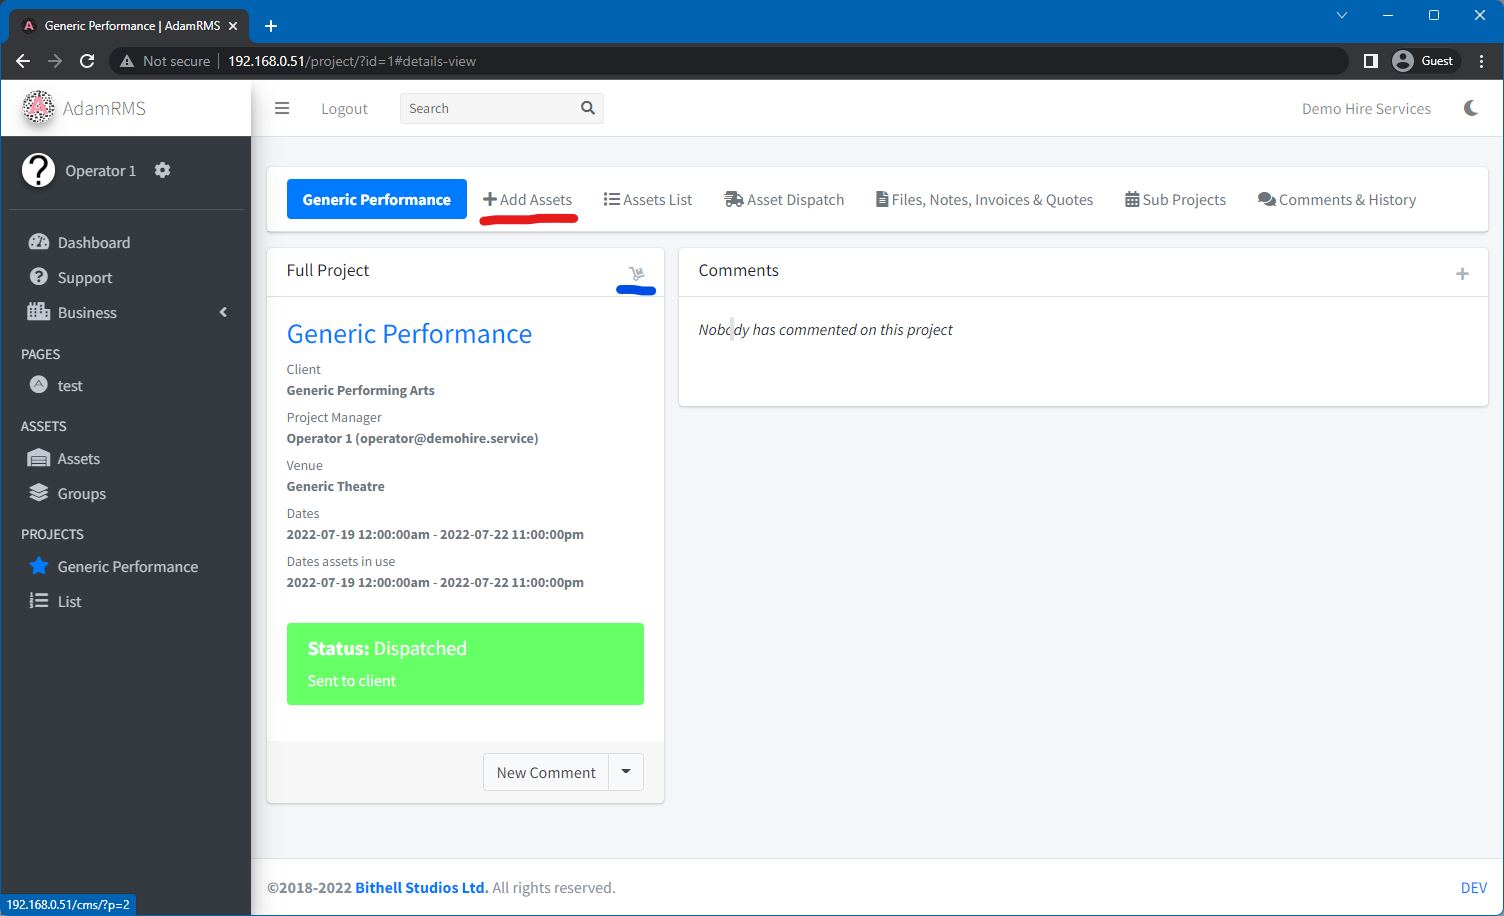The width and height of the screenshot is (1504, 916).
Task: Select the Comments & History tab
Action: click(1337, 199)
